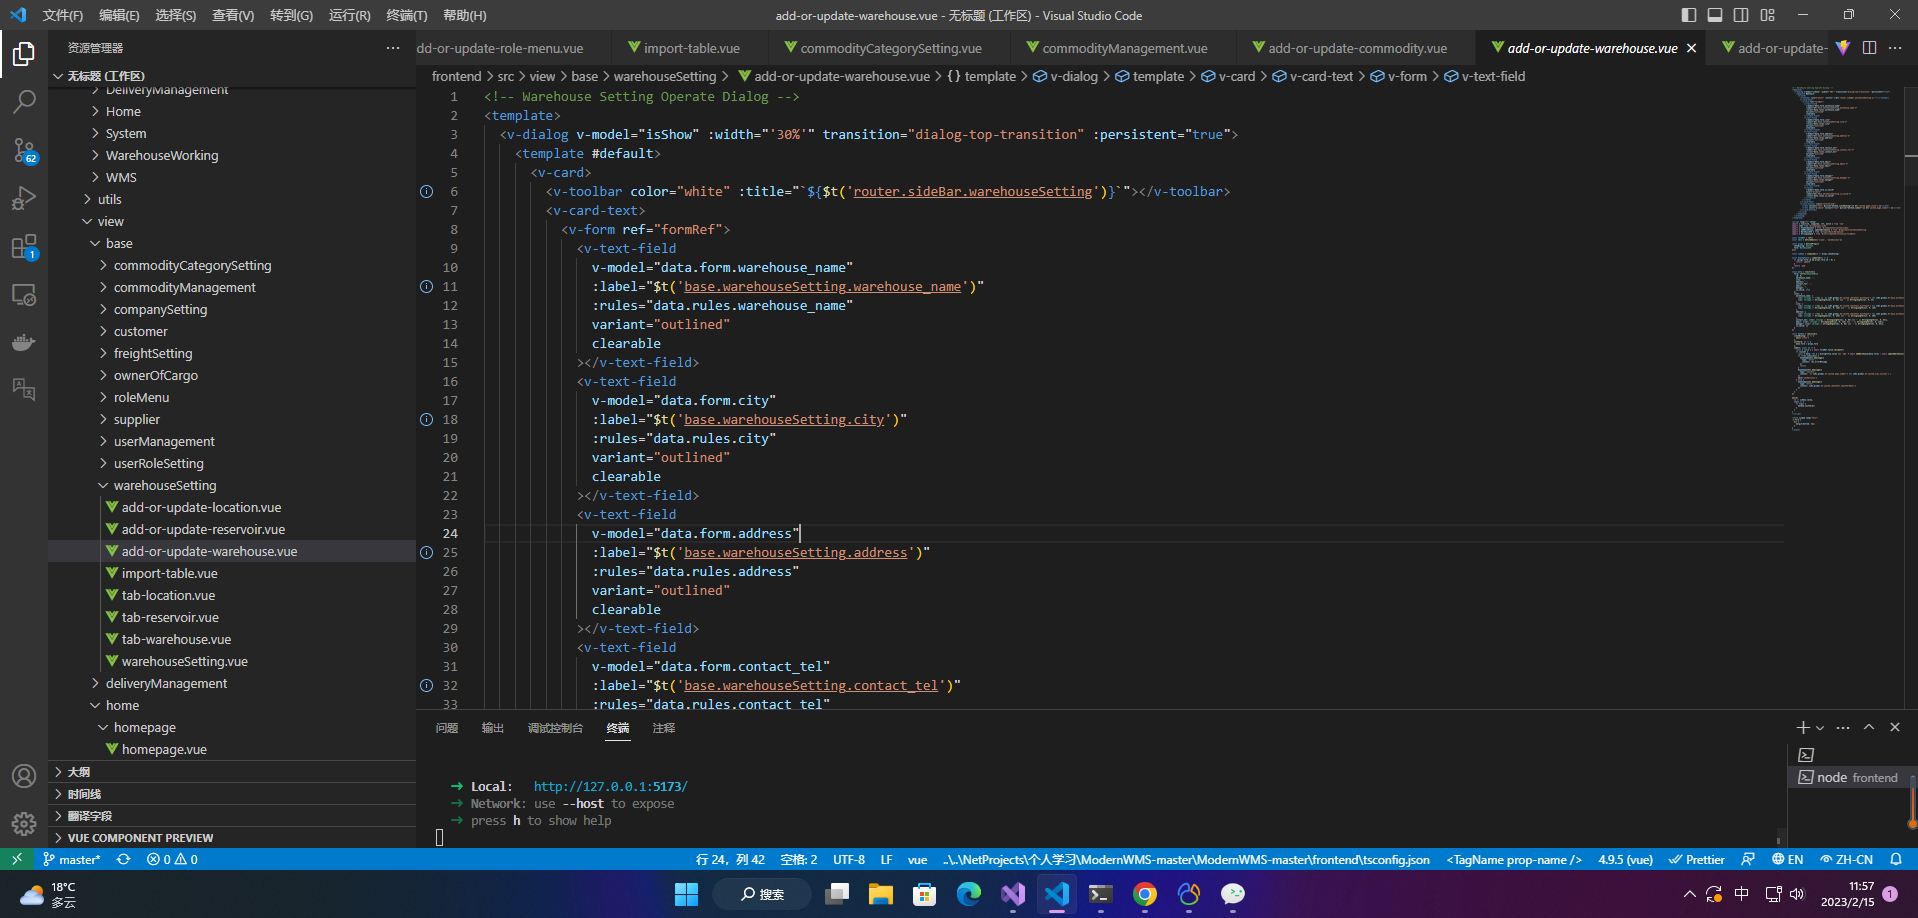Open the Manage gear menu
This screenshot has width=1918, height=918.
coord(24,823)
